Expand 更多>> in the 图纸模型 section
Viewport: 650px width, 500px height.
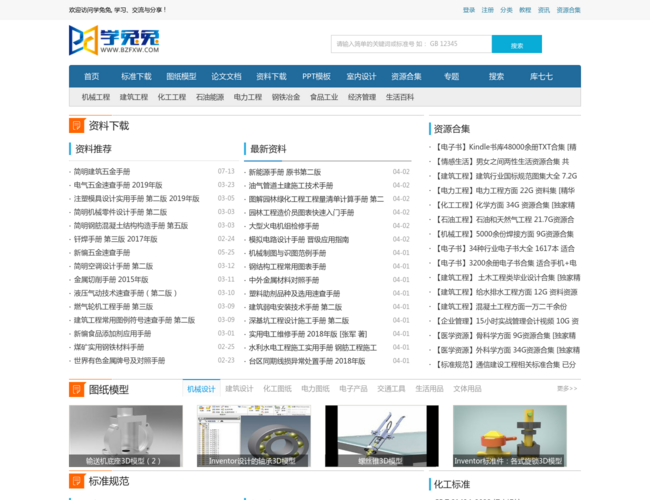[567, 388]
